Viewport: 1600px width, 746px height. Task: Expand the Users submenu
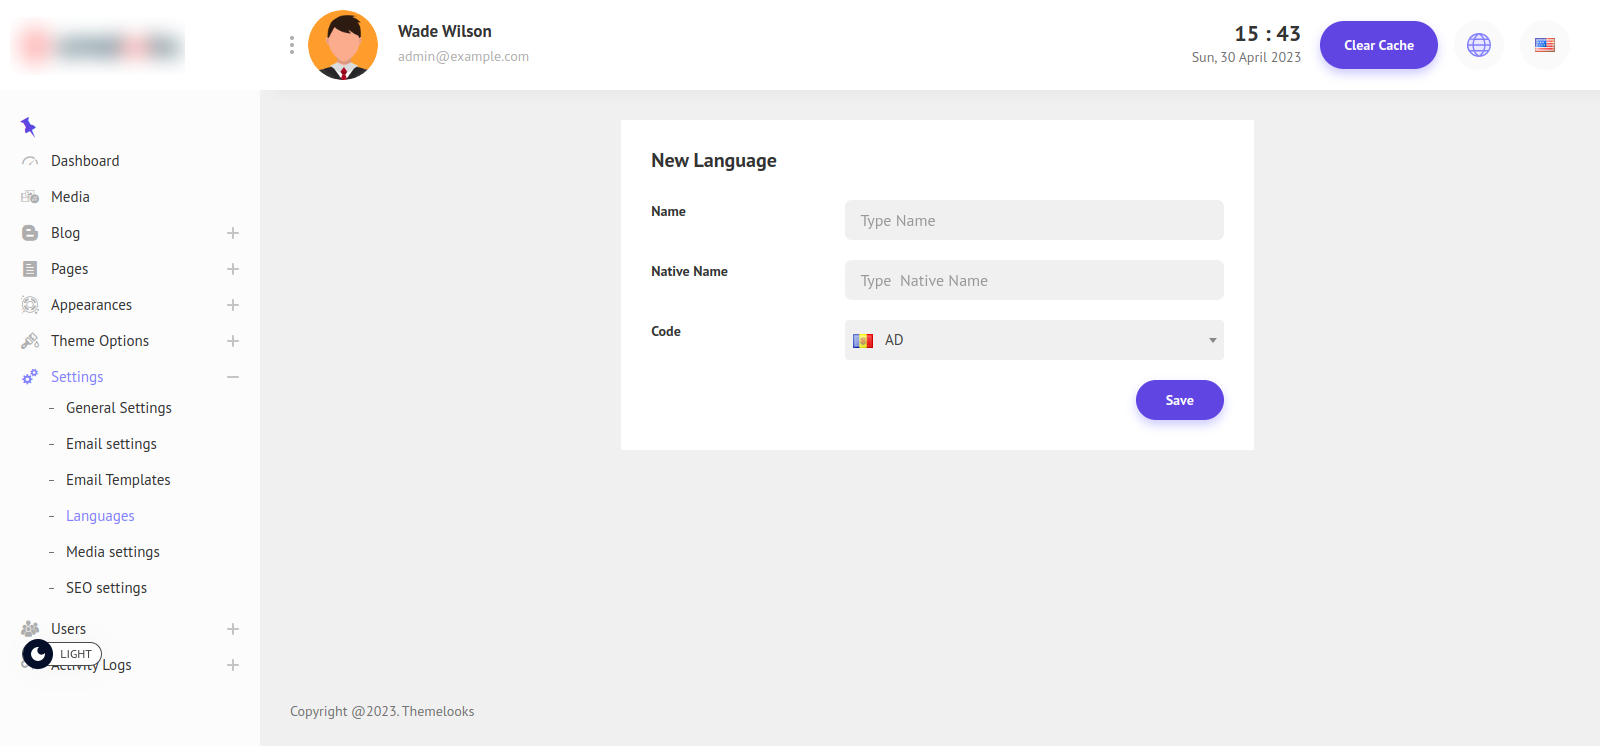pyautogui.click(x=233, y=629)
